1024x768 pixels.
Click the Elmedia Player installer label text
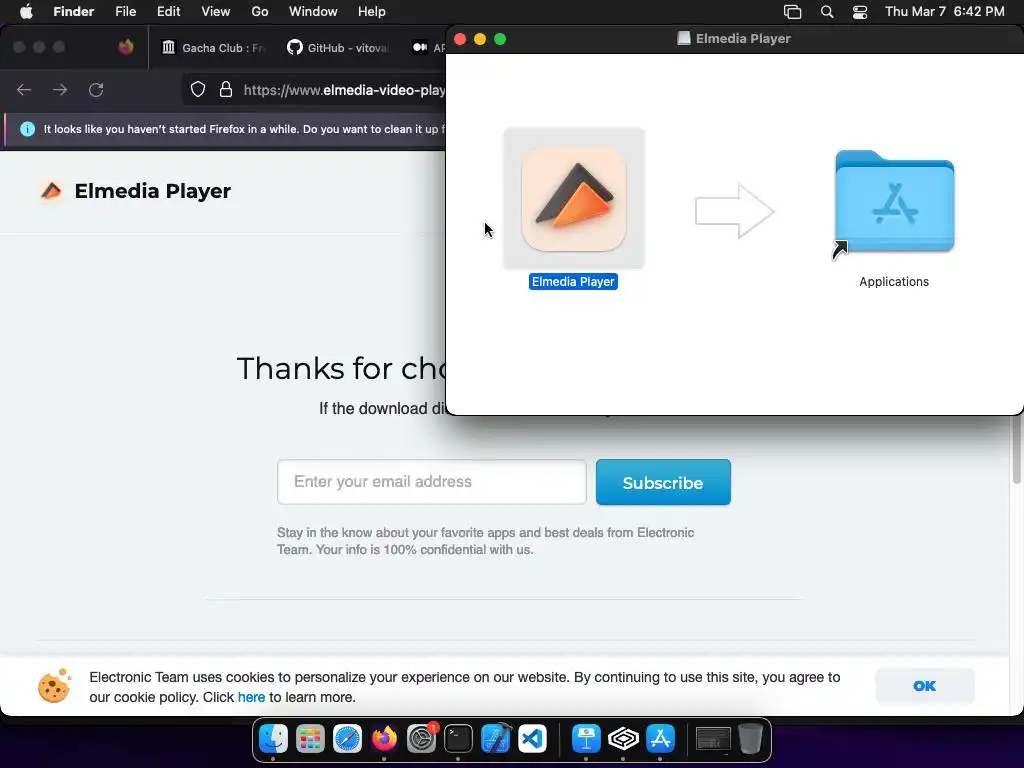573,281
